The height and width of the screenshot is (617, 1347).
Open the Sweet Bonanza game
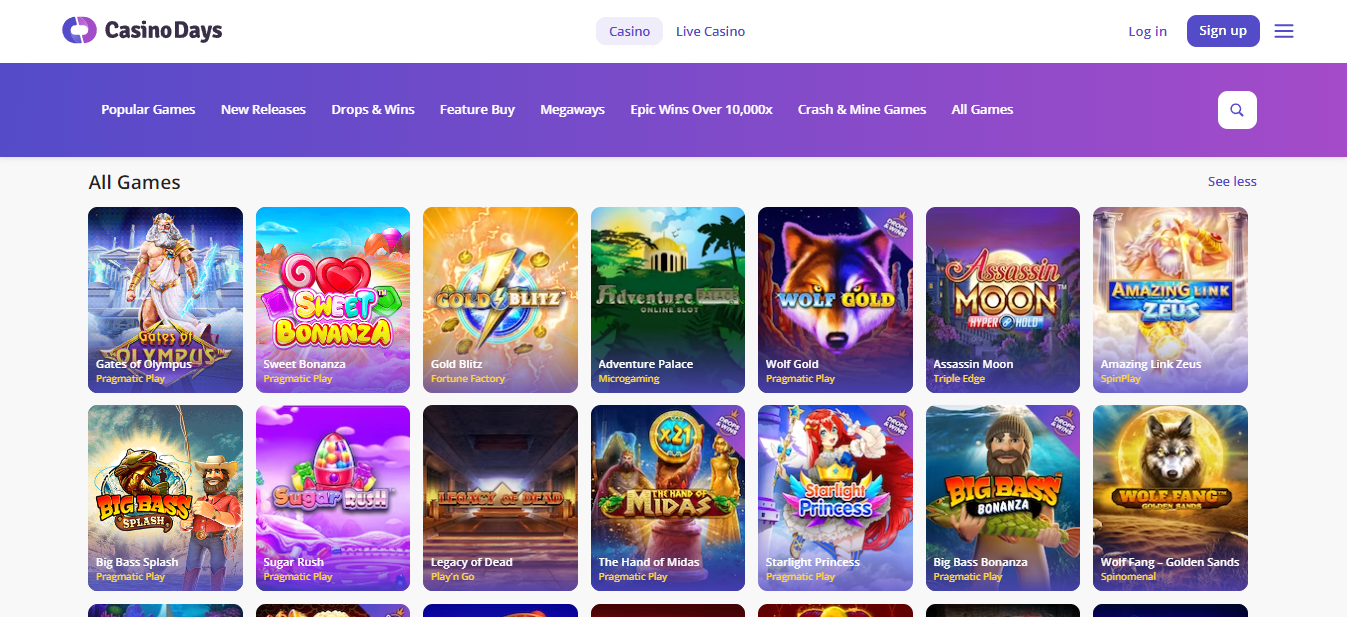point(333,300)
